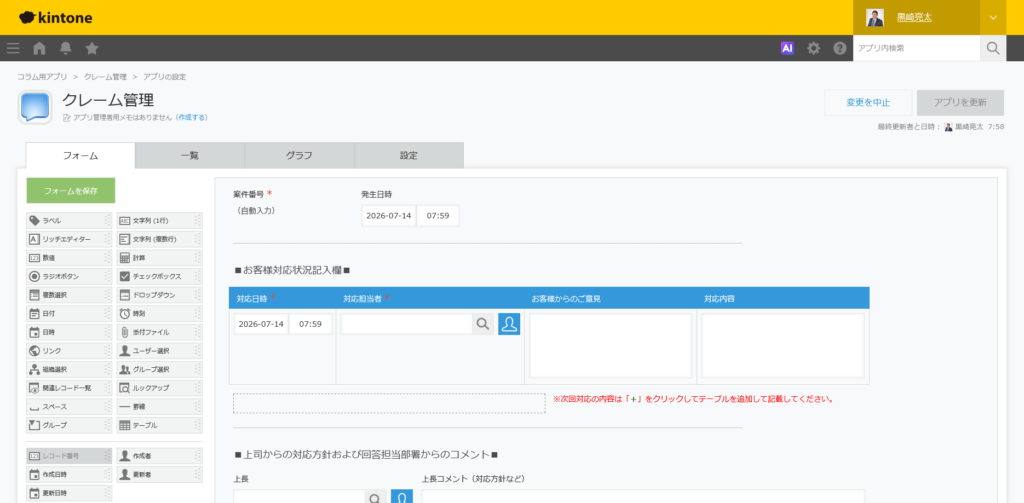This screenshot has width=1024, height=503.
Task: Select the 文字列 (1行) field element
Action: 159,221
